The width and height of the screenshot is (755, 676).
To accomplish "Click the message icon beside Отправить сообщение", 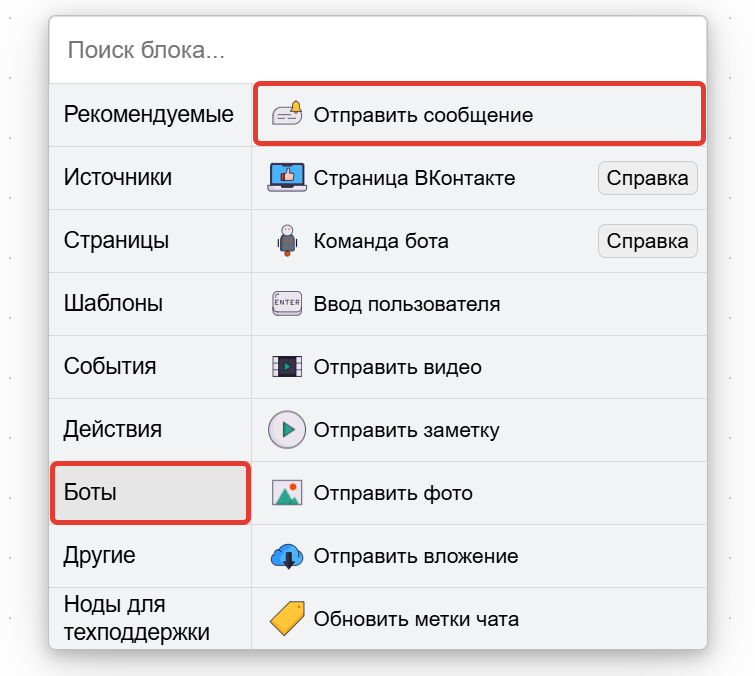I will (287, 114).
